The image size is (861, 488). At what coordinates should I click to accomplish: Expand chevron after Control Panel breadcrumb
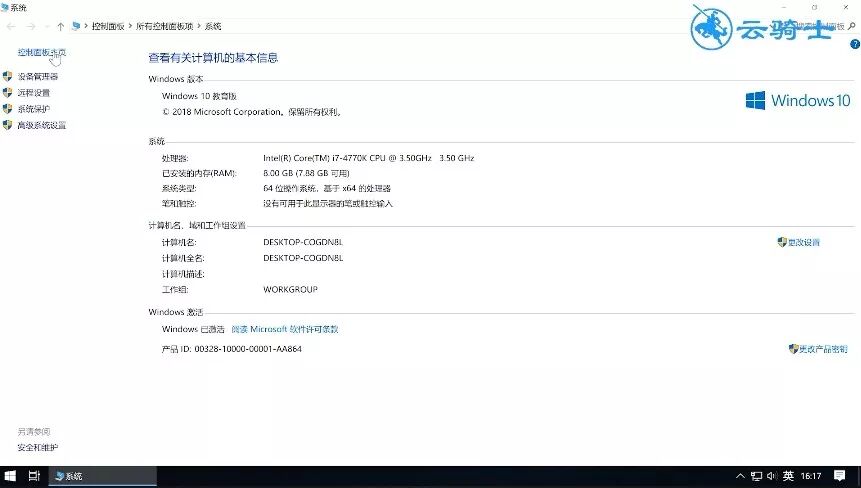[x=130, y=26]
